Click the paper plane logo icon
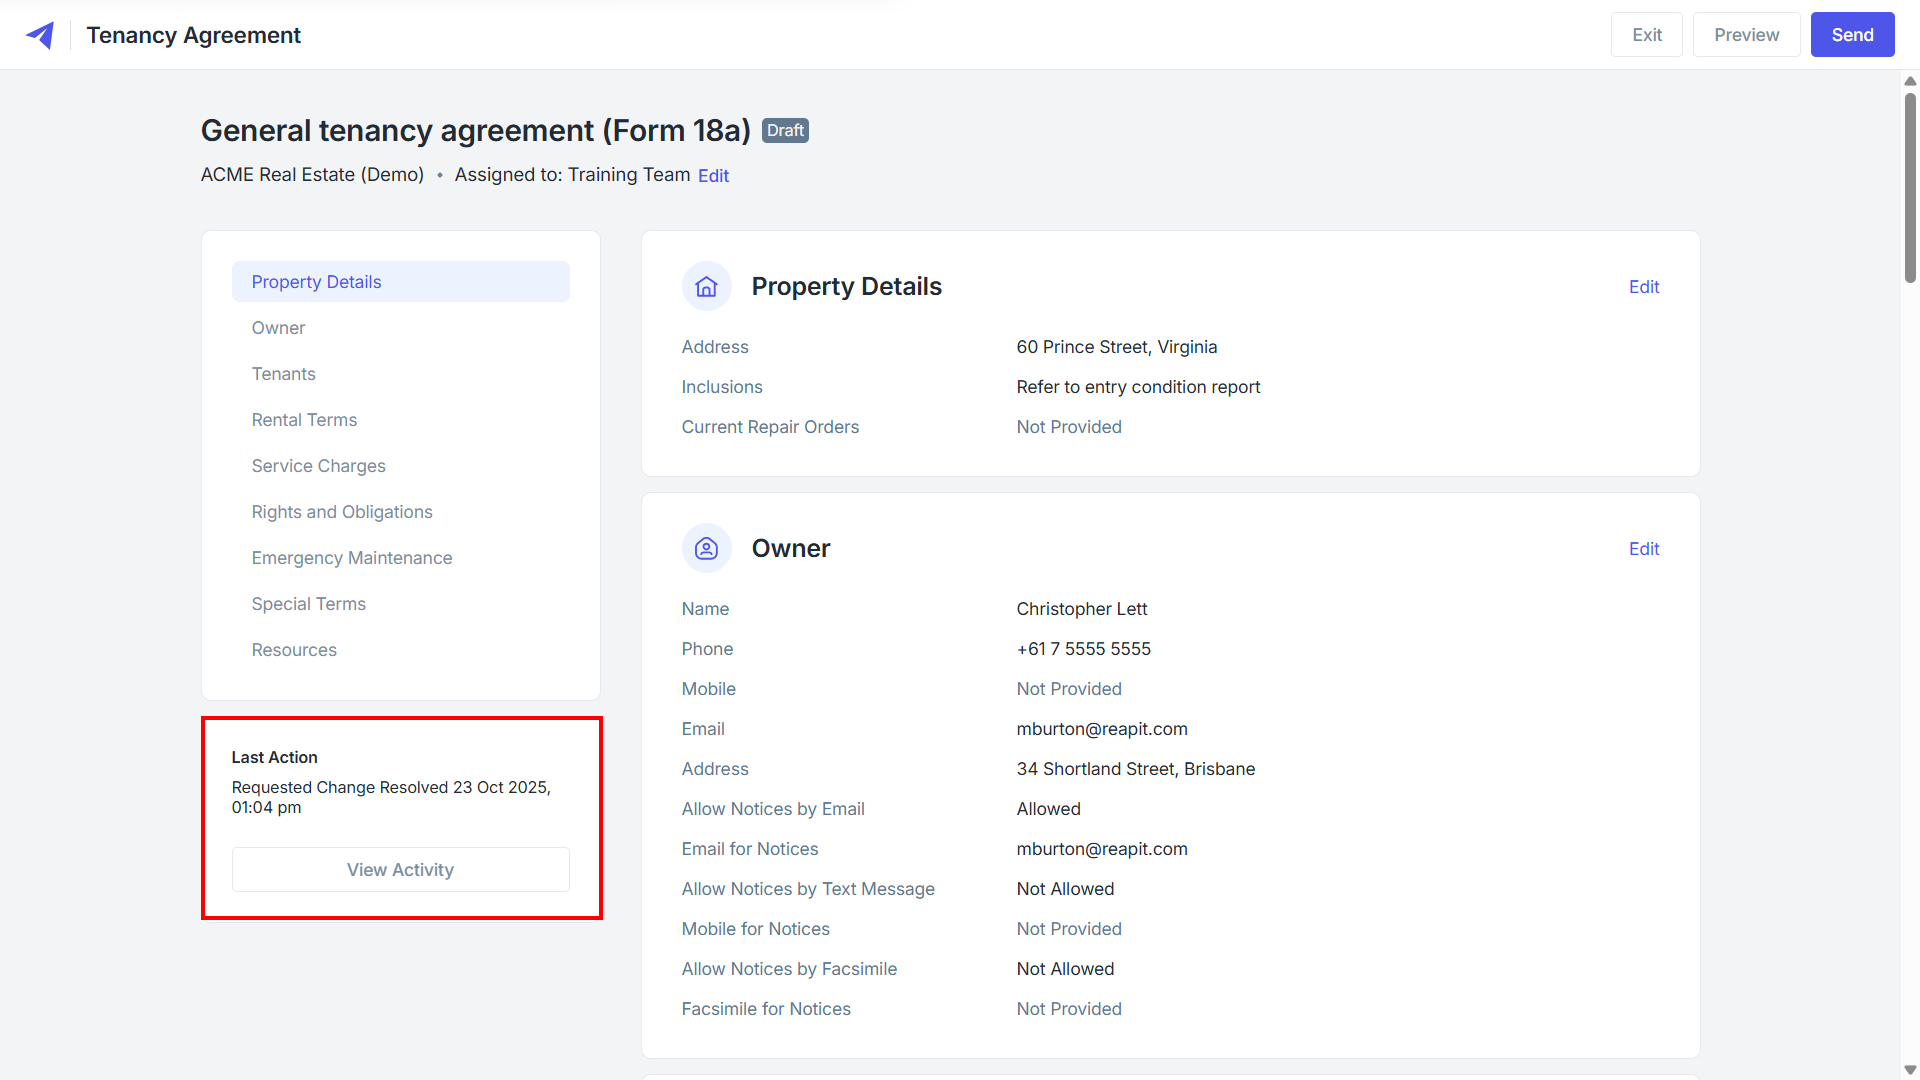Screen dimensions: 1920x1080 40,35
